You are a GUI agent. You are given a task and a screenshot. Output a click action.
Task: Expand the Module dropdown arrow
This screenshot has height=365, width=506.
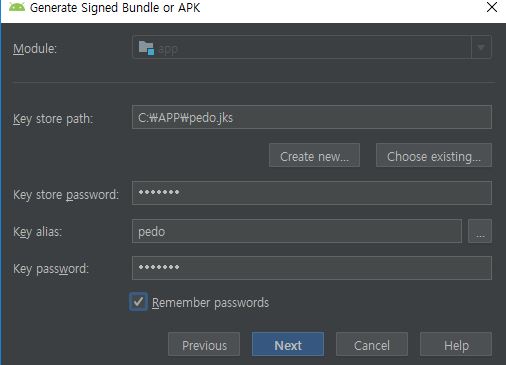pos(481,47)
